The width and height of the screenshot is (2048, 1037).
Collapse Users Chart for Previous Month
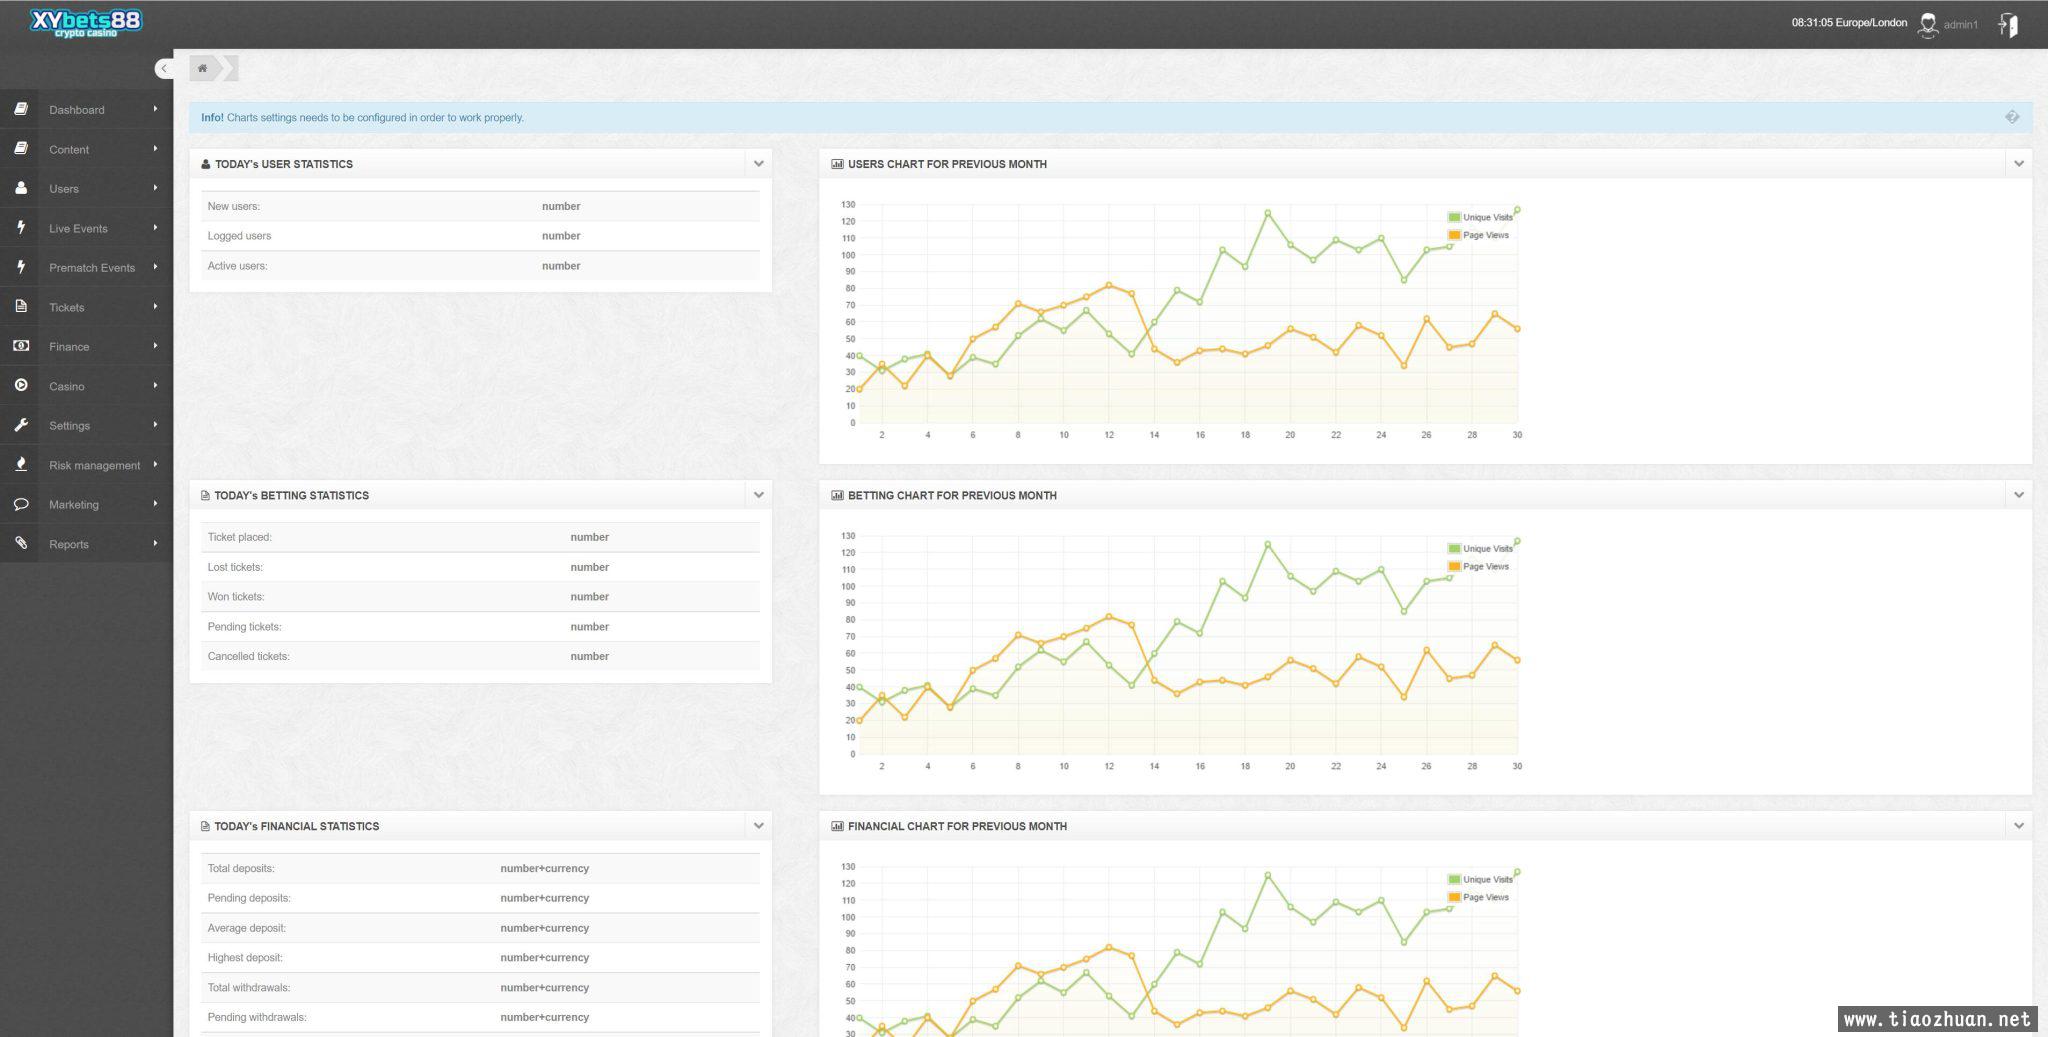[x=2018, y=164]
